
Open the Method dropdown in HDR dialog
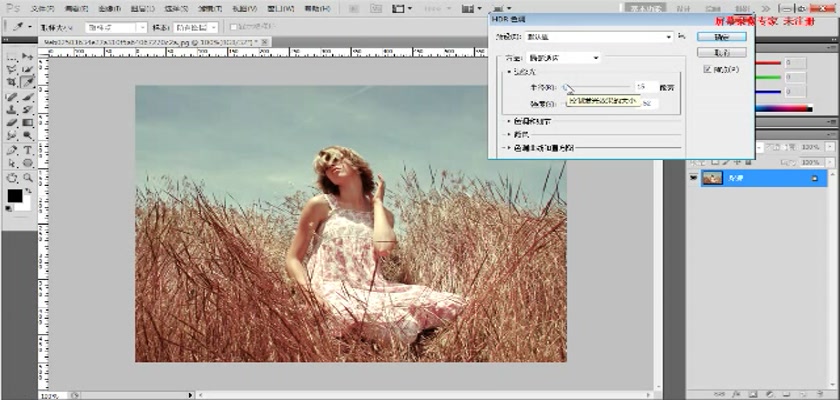click(563, 57)
